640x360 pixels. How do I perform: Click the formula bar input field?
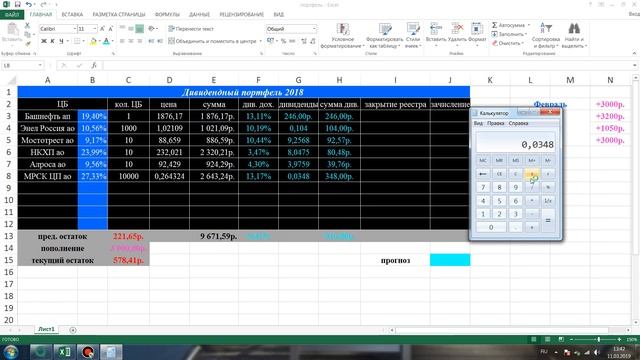click(x=367, y=65)
